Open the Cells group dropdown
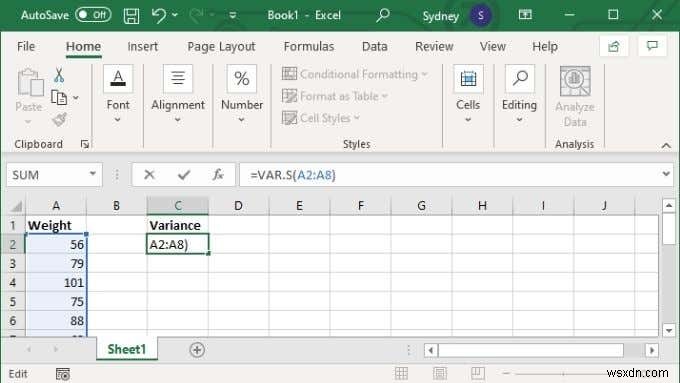 coord(468,95)
